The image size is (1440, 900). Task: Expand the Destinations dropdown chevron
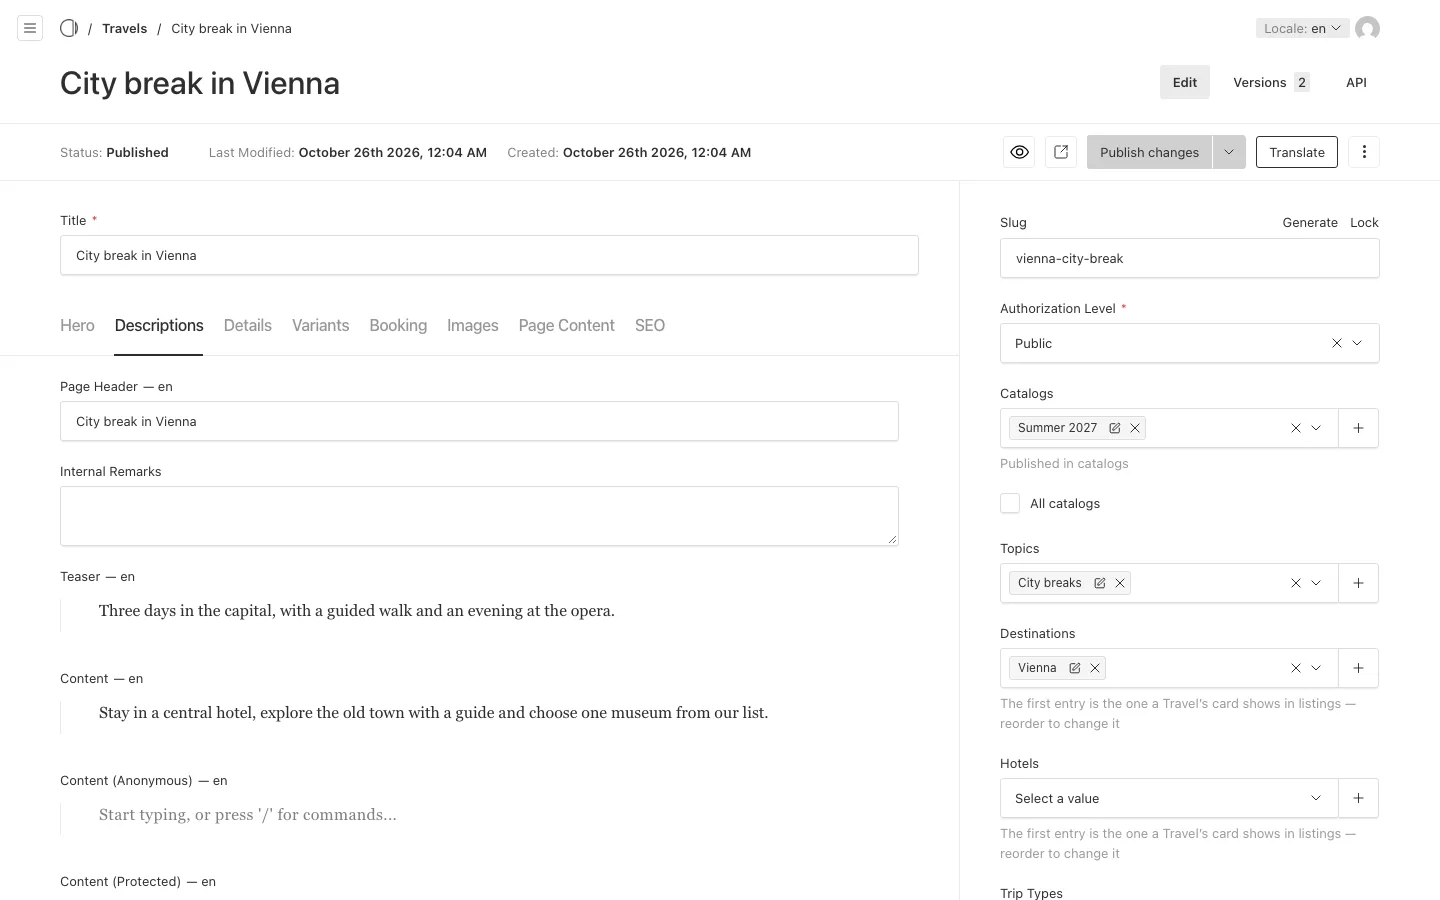1316,668
